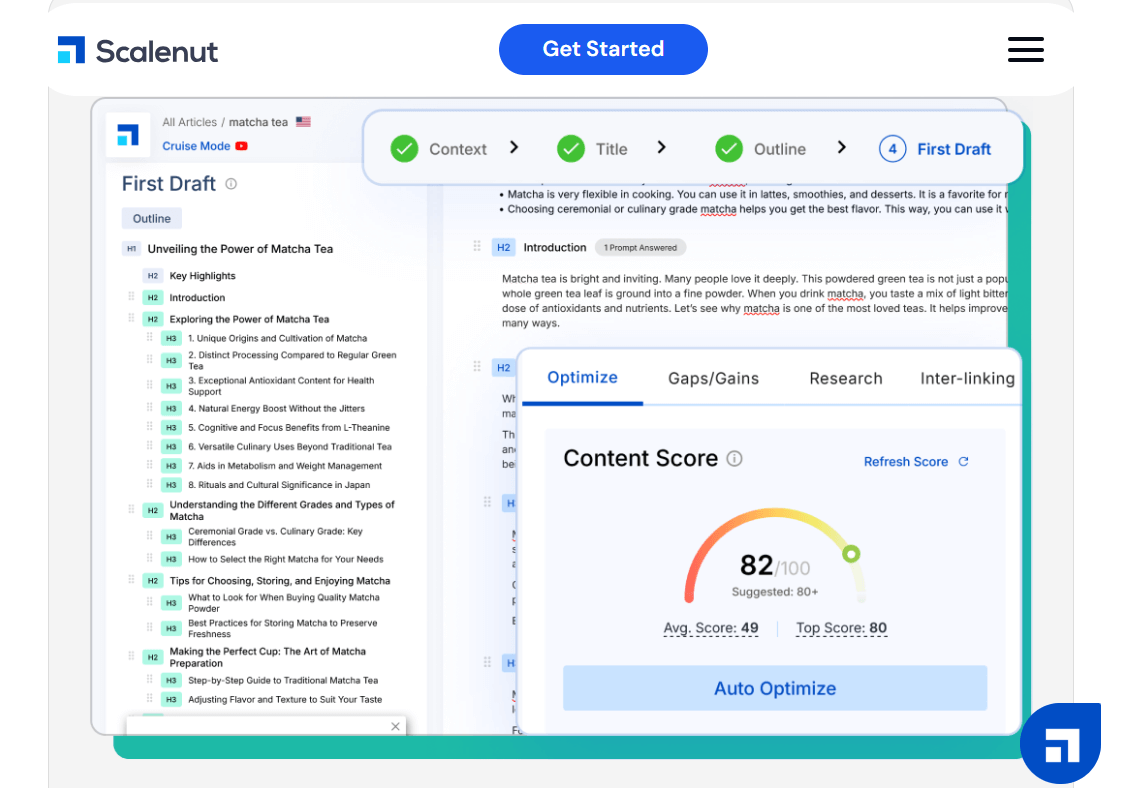Select What to Look for When Buying item
Image resolution: width=1121 pixels, height=788 pixels.
pos(284,603)
